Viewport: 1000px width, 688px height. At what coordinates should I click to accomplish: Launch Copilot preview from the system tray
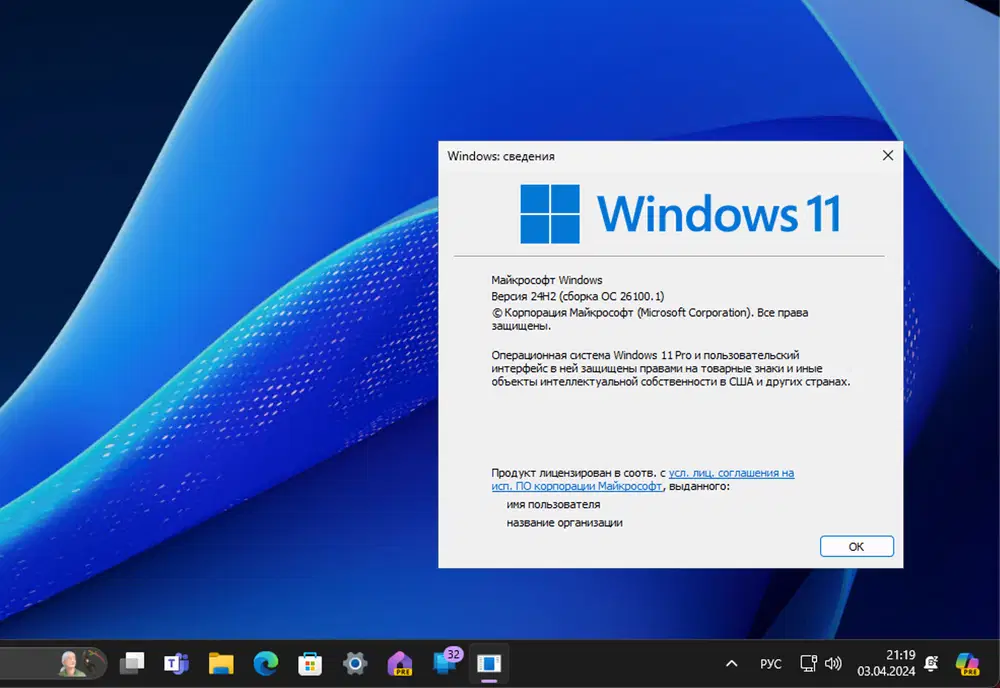tap(967, 663)
